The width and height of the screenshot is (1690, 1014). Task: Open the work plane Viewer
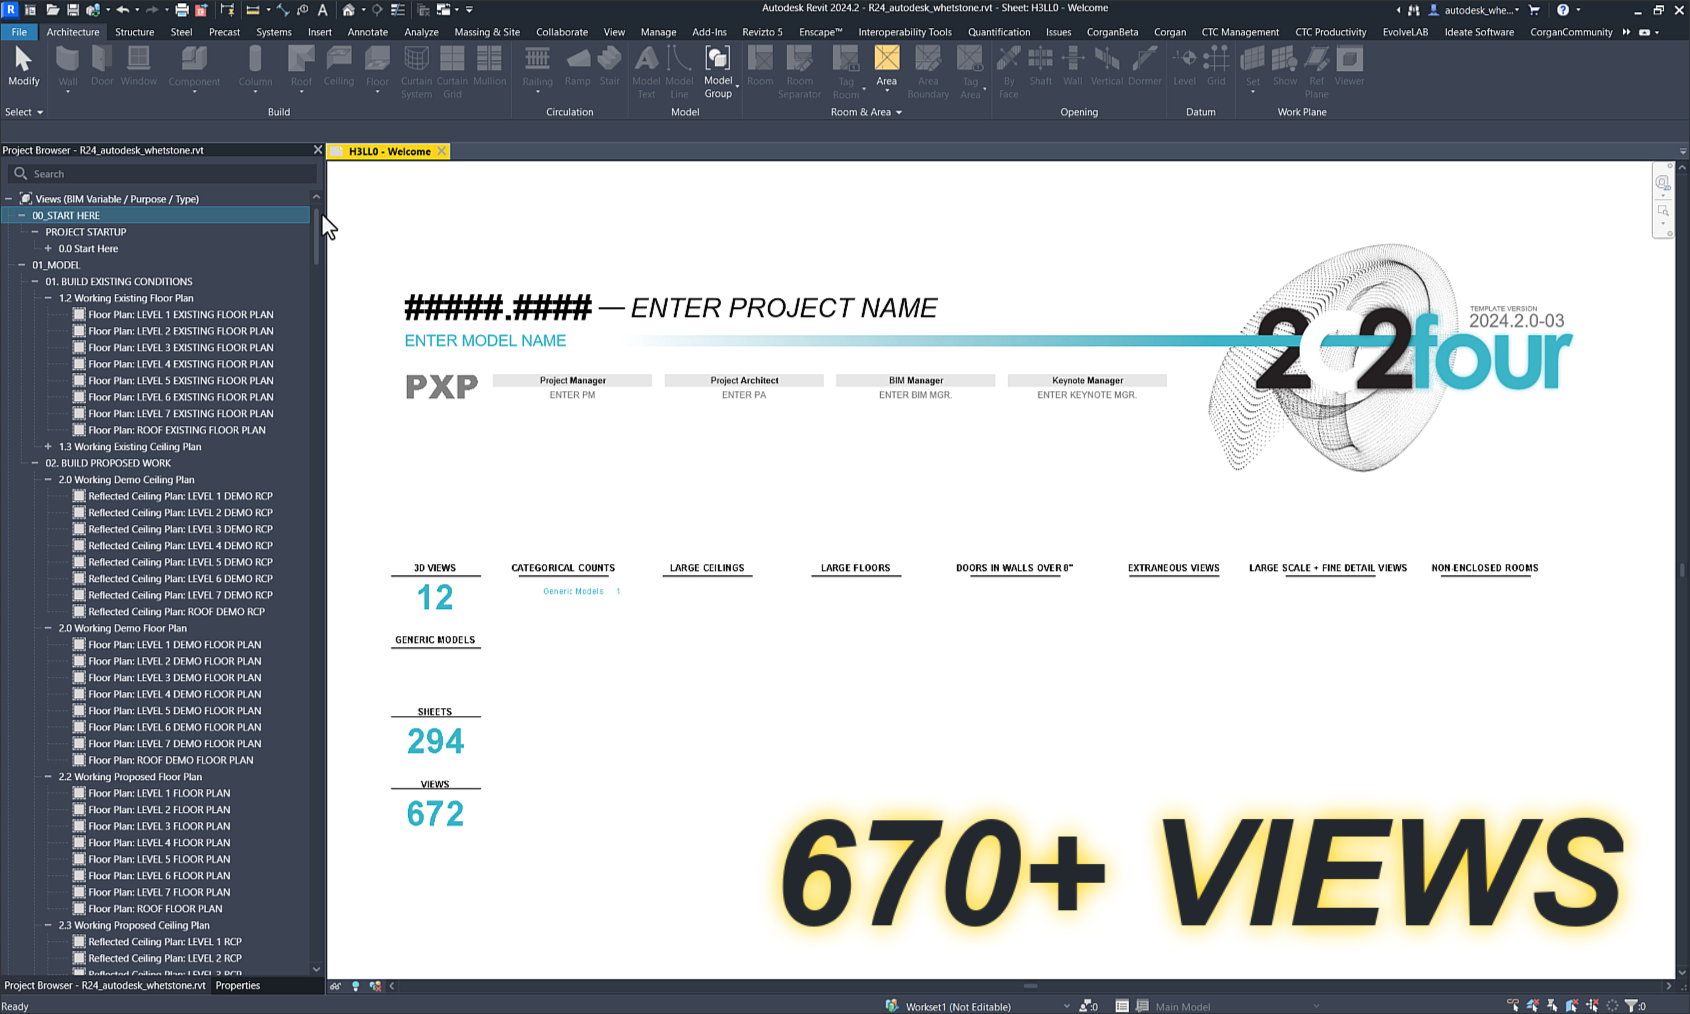tap(1349, 67)
